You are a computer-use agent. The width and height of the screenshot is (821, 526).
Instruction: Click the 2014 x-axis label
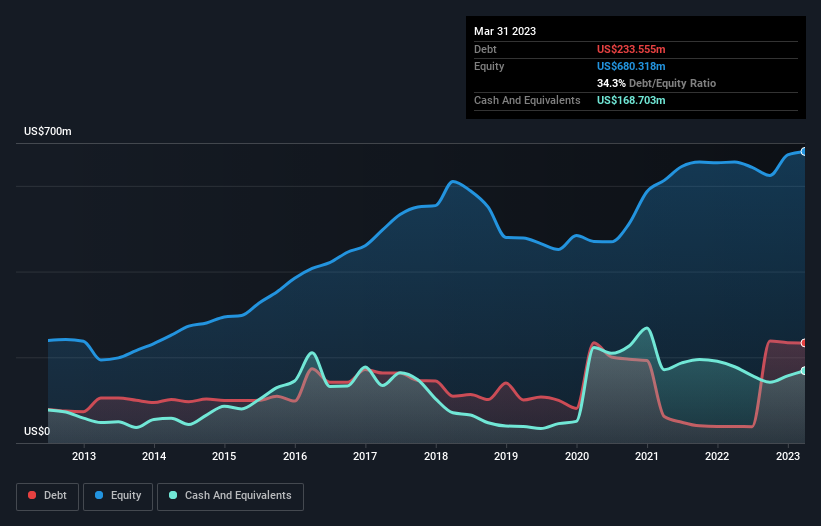pyautogui.click(x=154, y=456)
